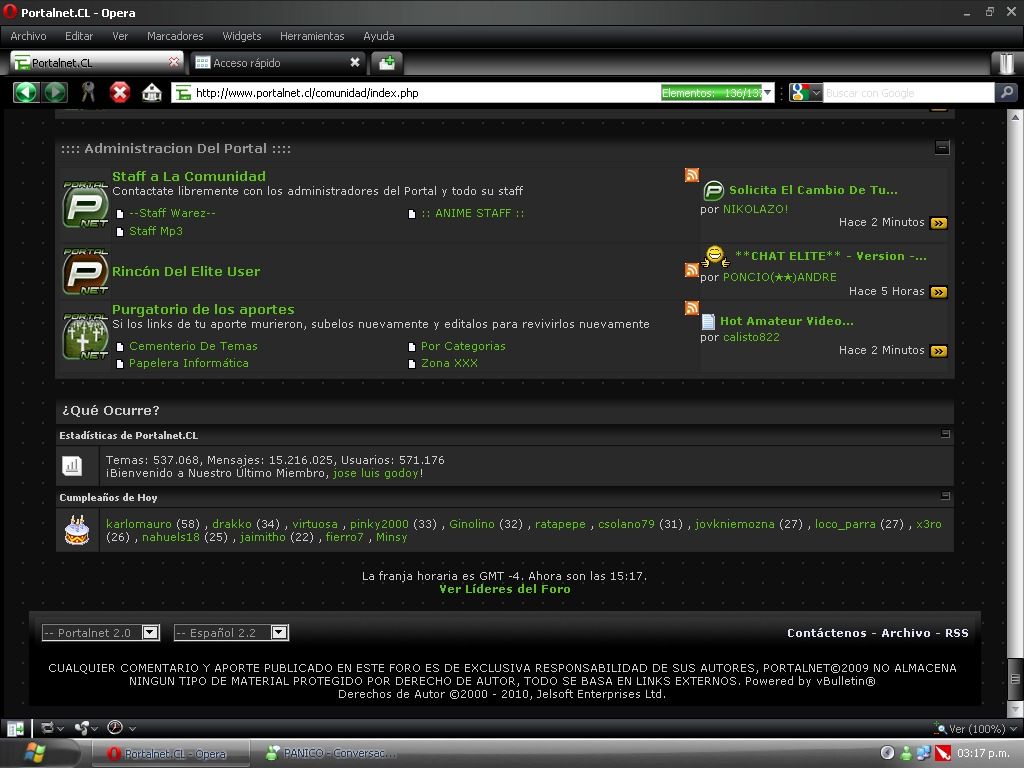Click the Portalnet.CL - Opera taskbar button
Screen dimensions: 1024x768
[170, 753]
